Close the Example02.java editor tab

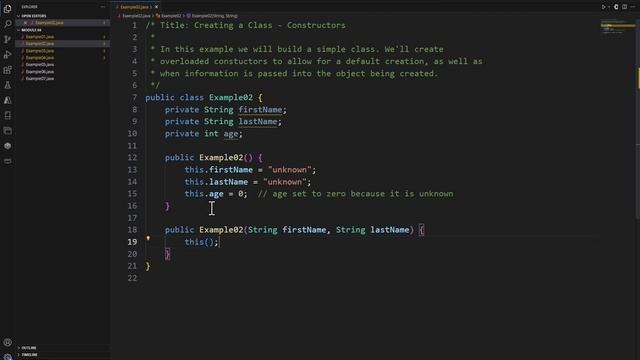point(156,7)
